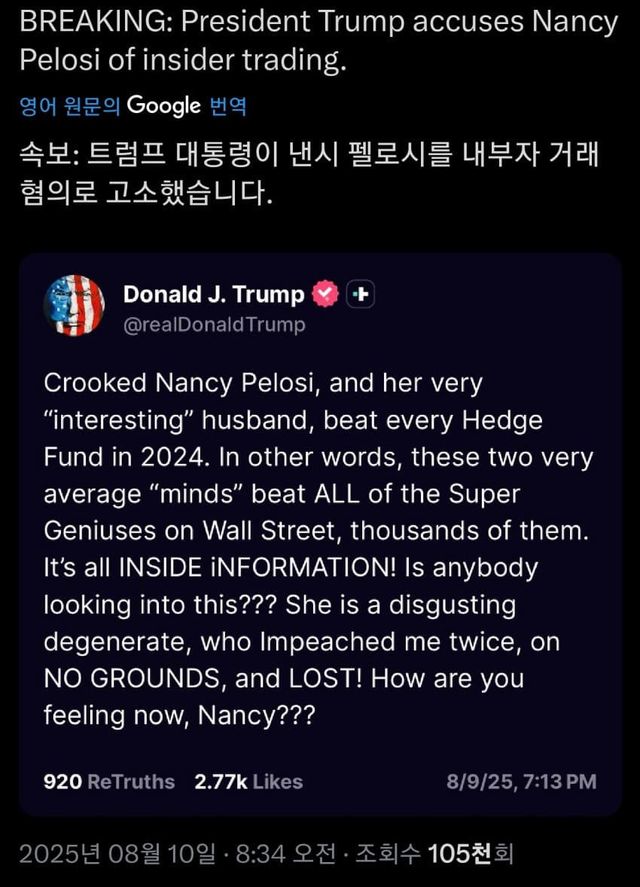640x887 pixels.
Task: Click the 8:34 오전 post time
Action: point(286,854)
